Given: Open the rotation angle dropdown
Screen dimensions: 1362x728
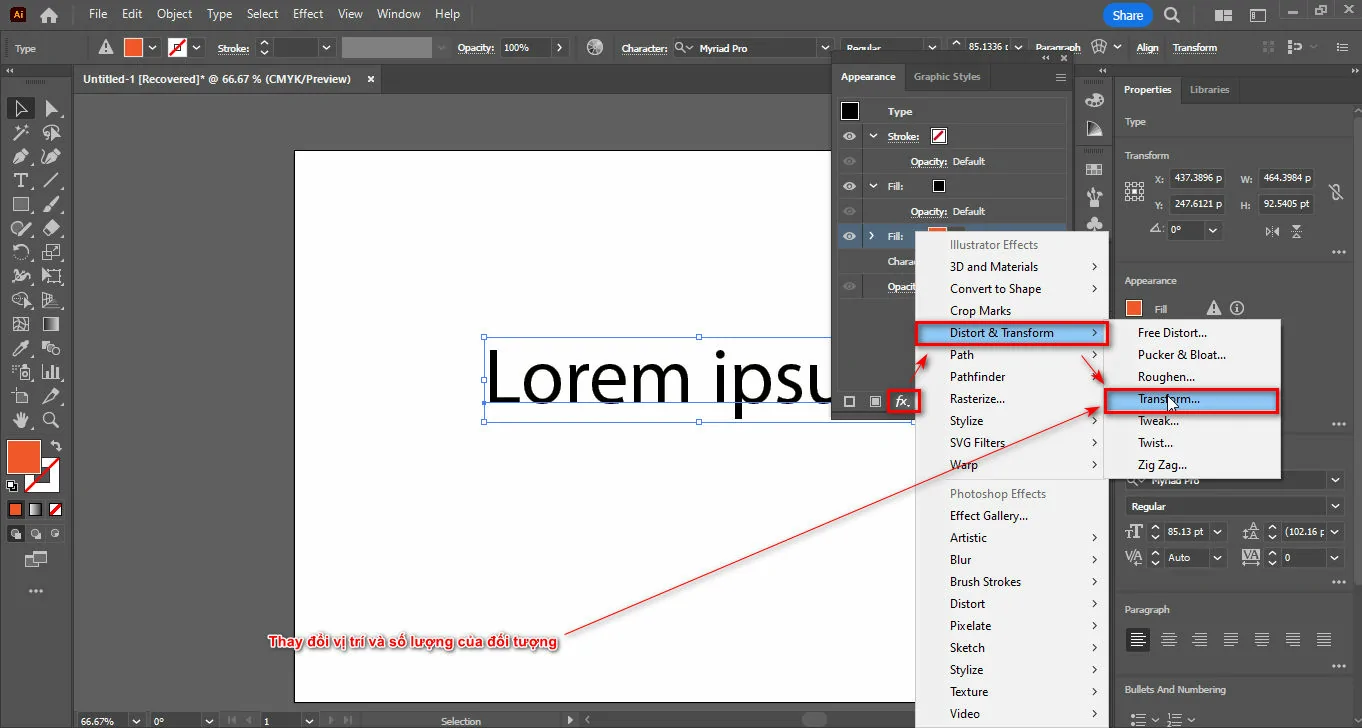Looking at the screenshot, I should click(1213, 230).
